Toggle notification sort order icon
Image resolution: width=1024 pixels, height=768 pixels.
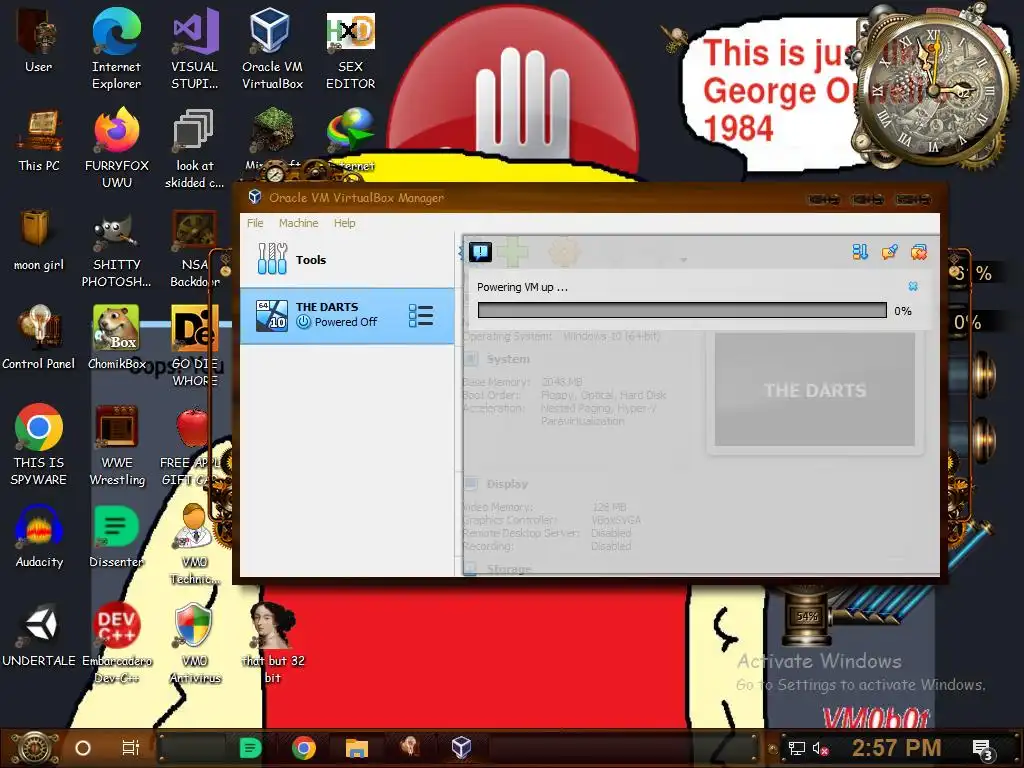(860, 251)
